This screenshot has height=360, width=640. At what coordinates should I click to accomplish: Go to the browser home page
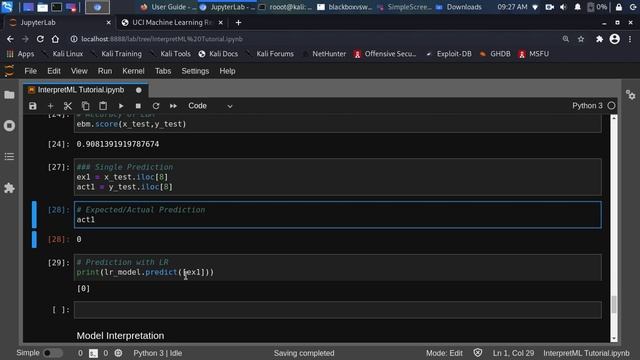[x=55, y=39]
